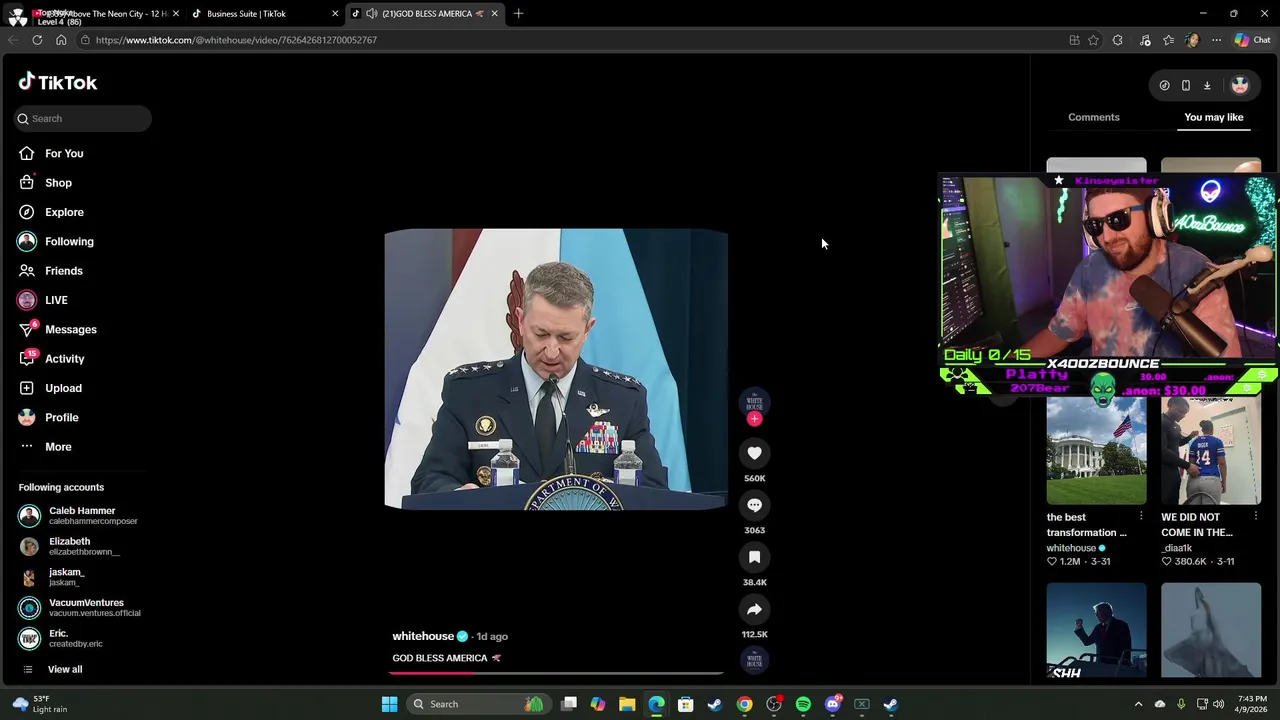
Task: Open the Windows Start menu
Action: [389, 704]
